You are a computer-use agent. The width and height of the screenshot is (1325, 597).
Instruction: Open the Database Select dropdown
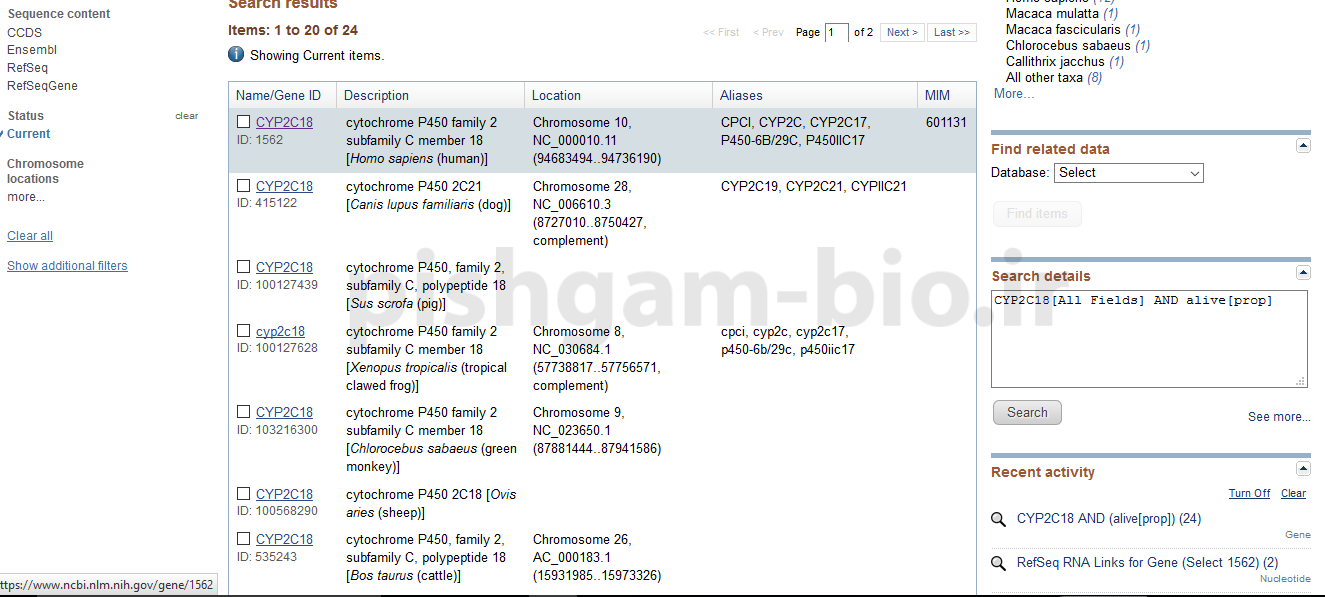click(x=1128, y=173)
